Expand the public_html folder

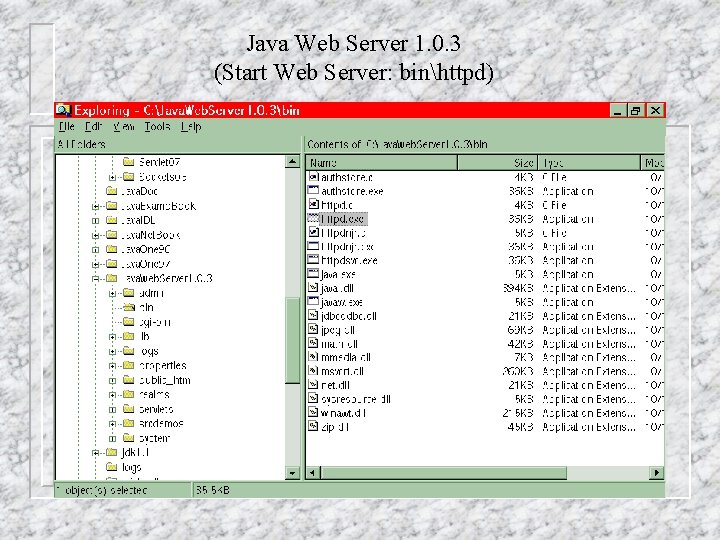click(x=112, y=380)
